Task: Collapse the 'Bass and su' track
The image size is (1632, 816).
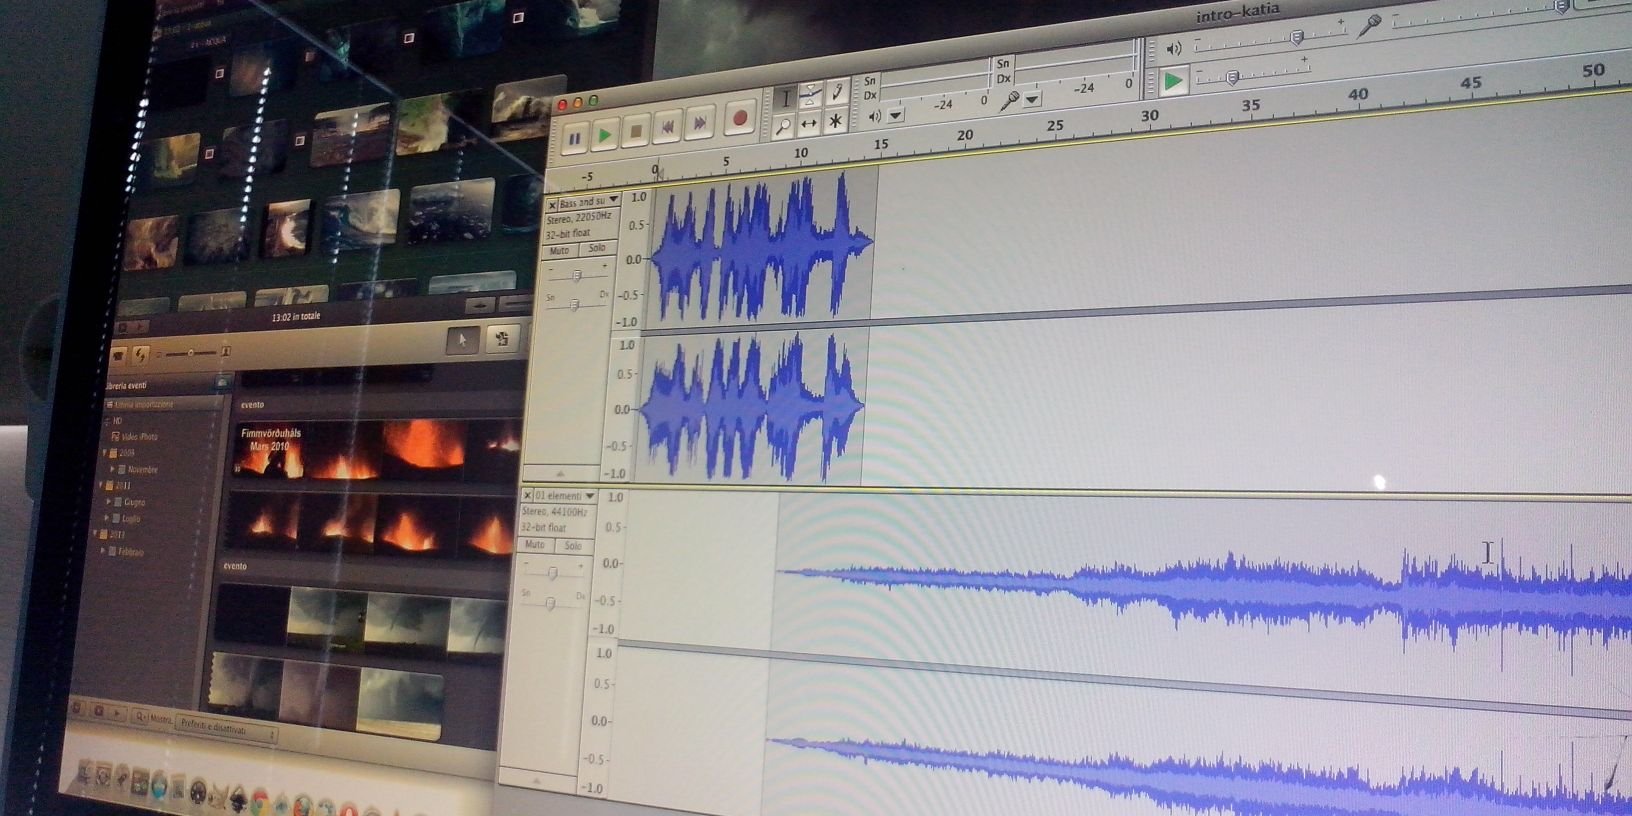Action: pos(560,472)
